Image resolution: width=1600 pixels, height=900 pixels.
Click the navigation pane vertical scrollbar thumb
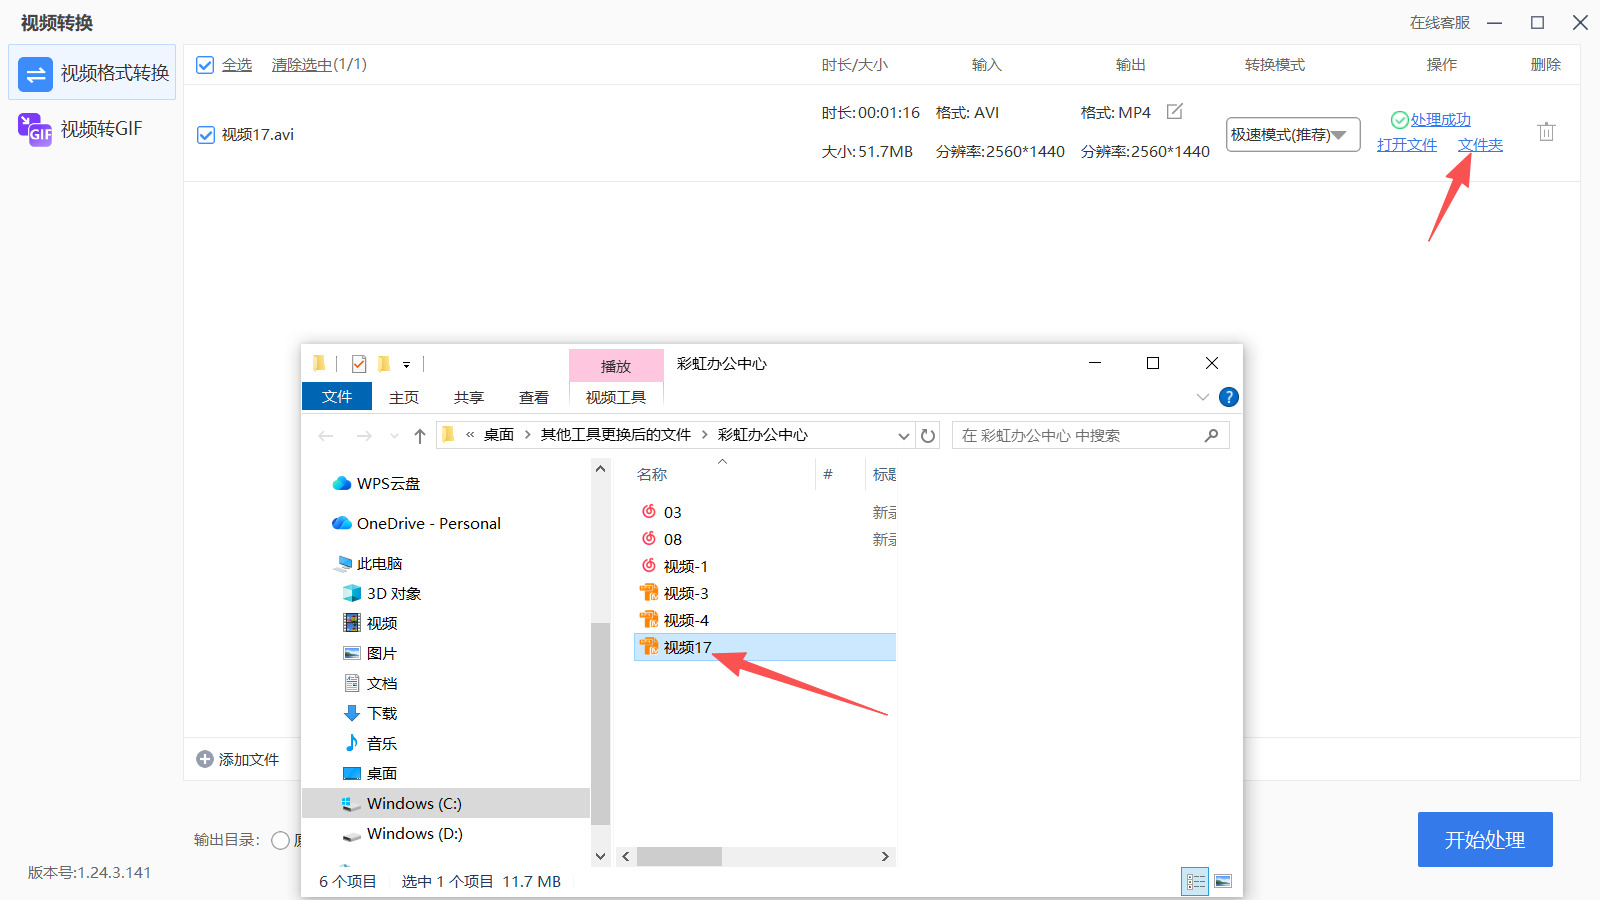point(600,723)
